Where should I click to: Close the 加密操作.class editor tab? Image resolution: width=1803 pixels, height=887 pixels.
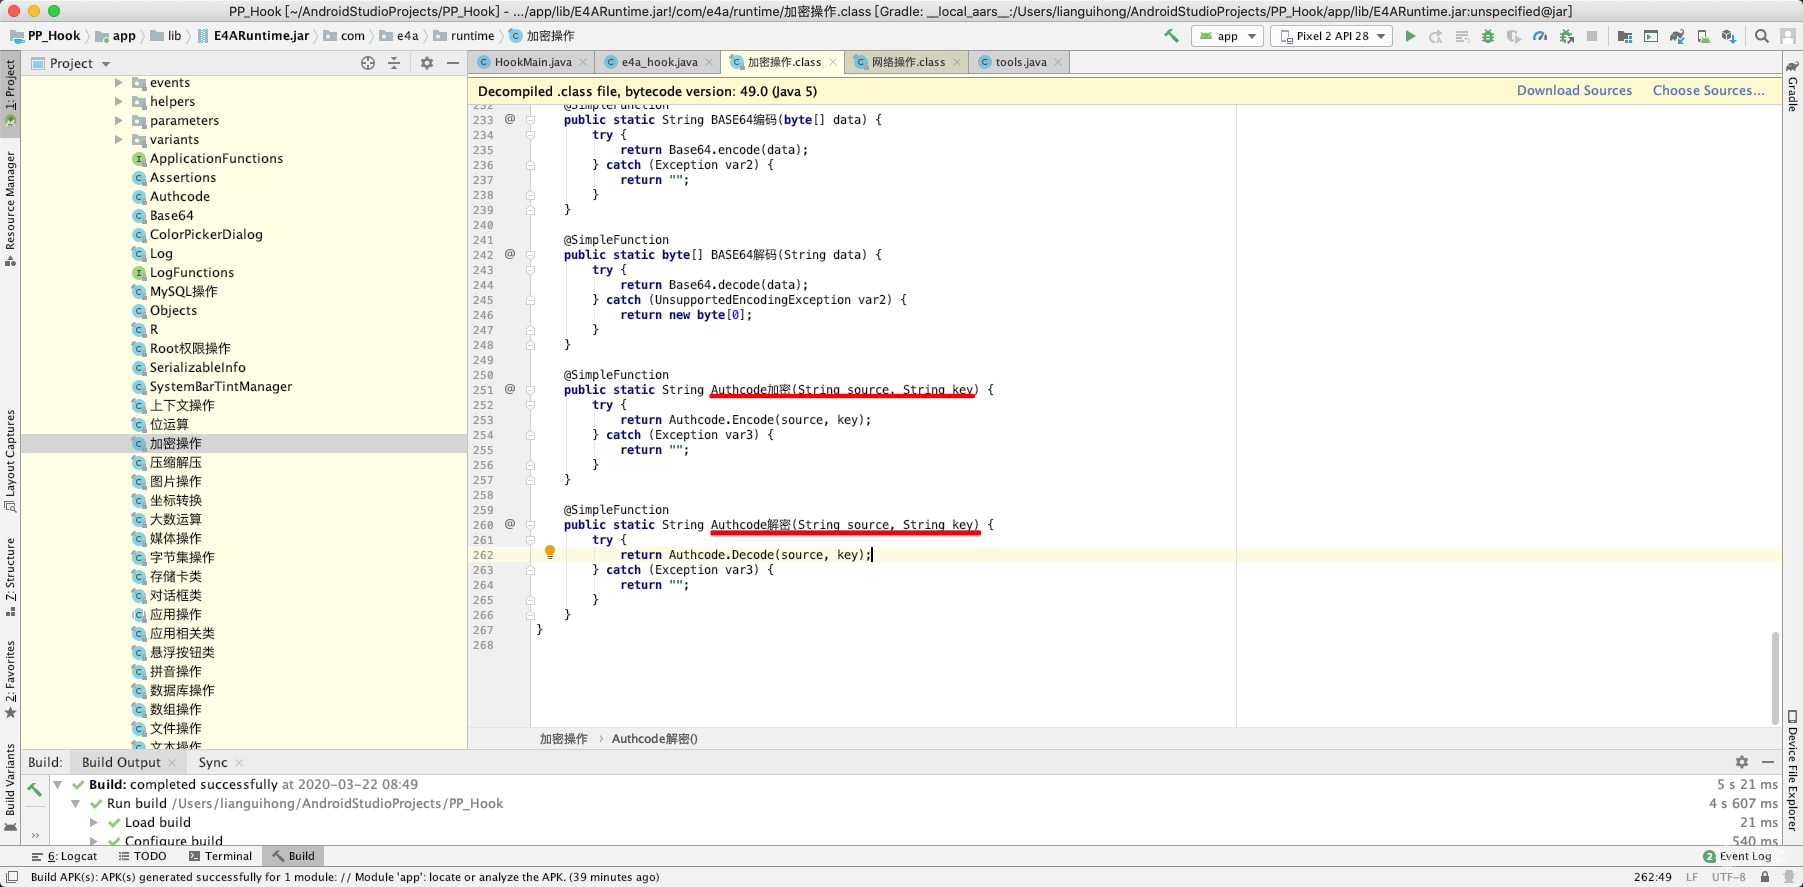[833, 62]
